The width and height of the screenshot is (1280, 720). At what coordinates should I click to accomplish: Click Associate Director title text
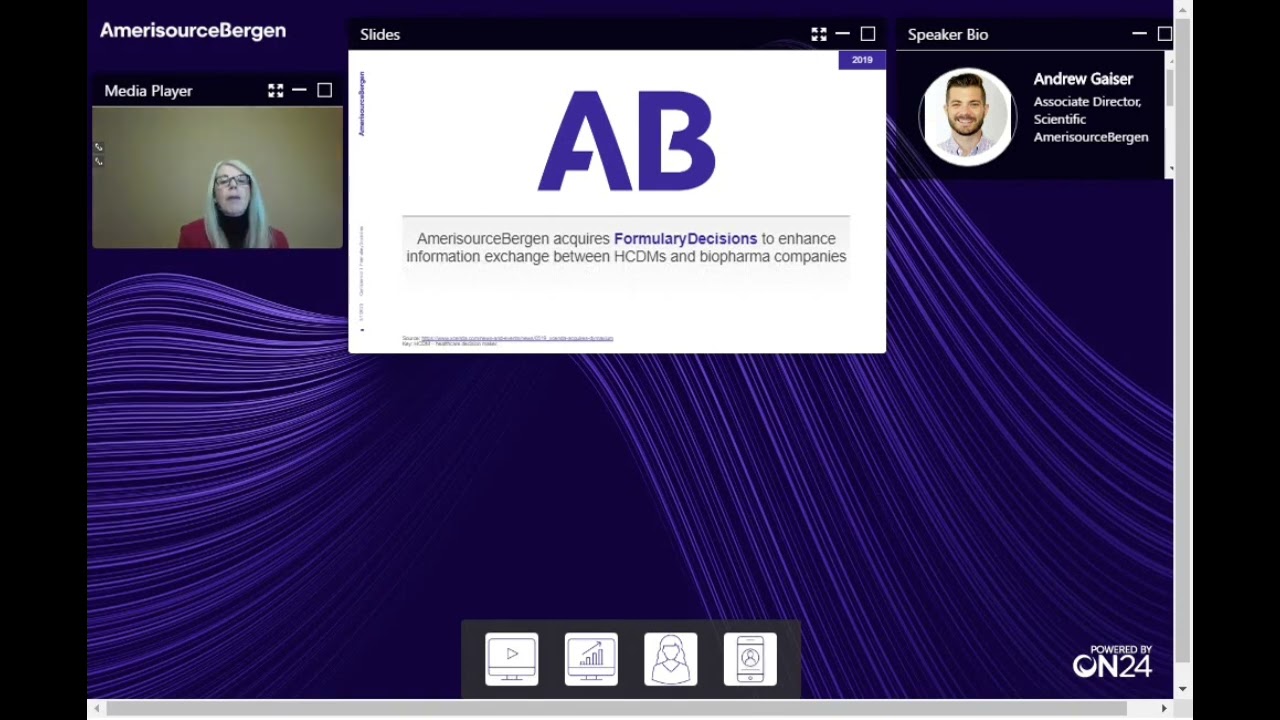[1087, 102]
